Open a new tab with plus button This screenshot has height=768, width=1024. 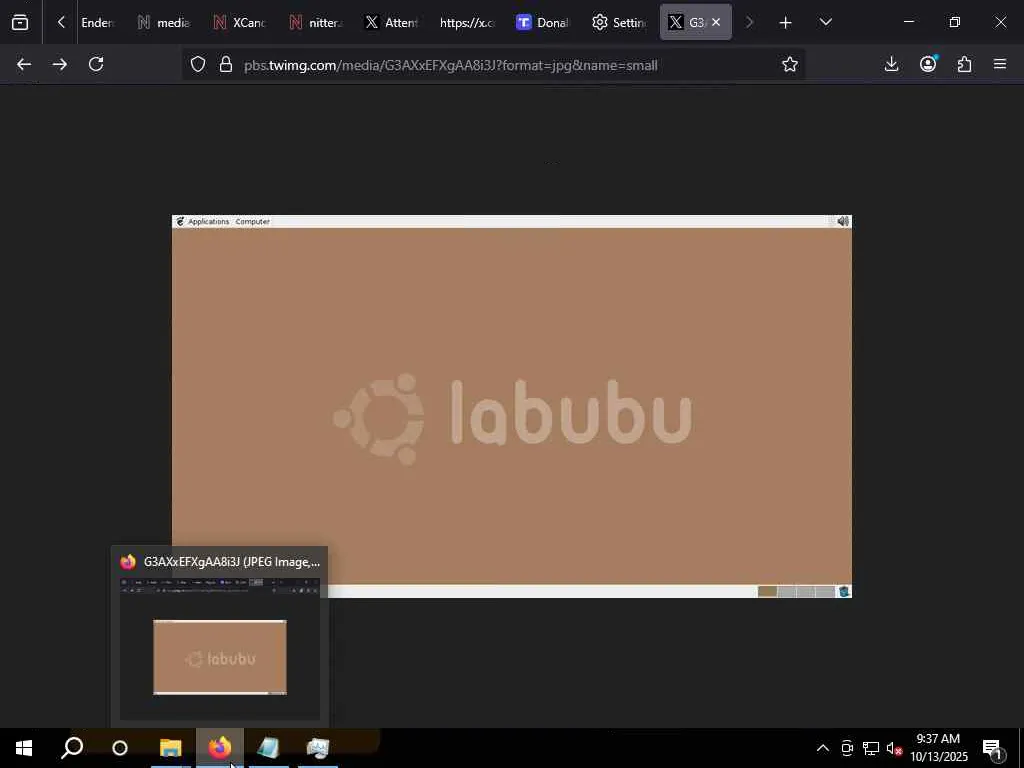pos(786,23)
